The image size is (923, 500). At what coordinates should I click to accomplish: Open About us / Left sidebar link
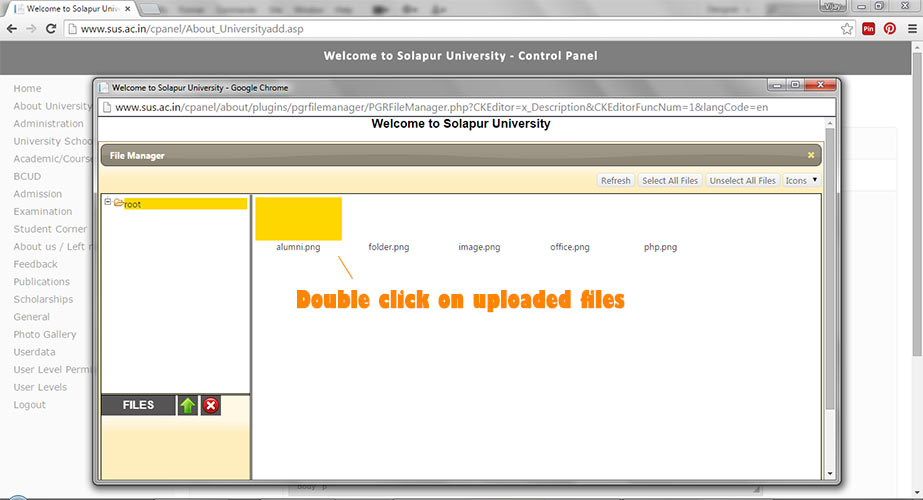point(53,247)
